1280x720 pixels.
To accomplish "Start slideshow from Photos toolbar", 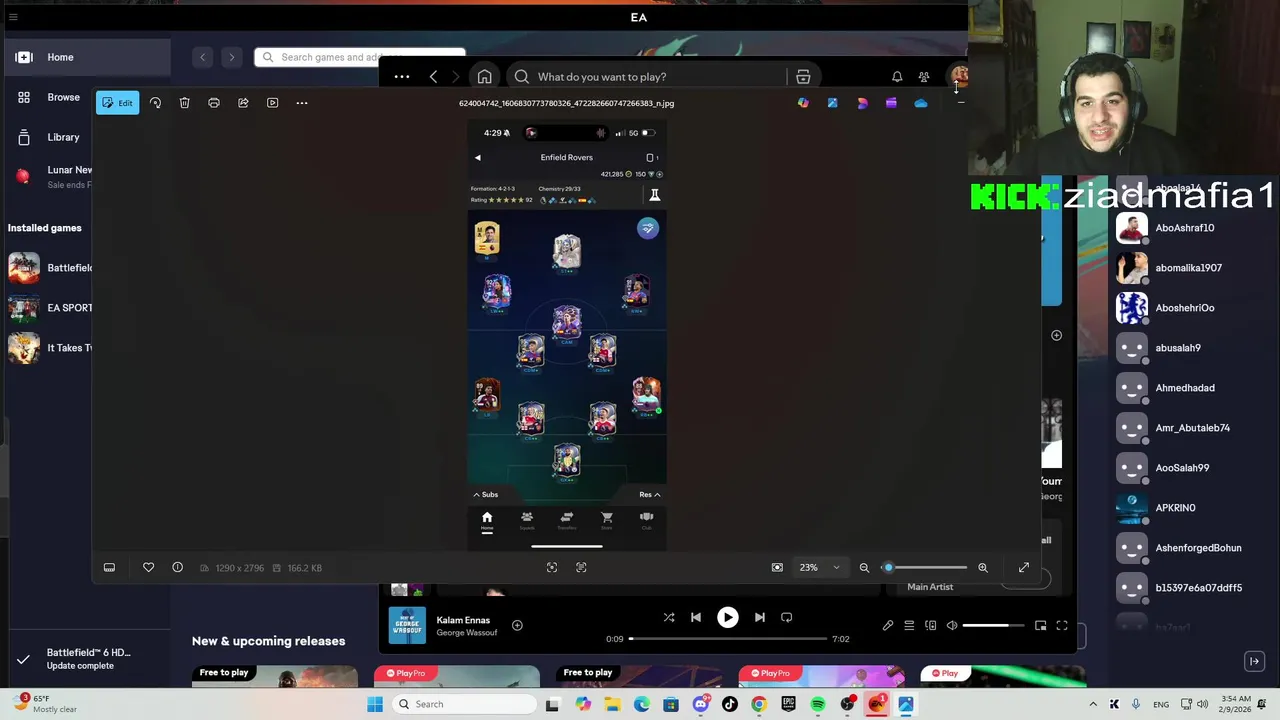I will (x=272, y=103).
